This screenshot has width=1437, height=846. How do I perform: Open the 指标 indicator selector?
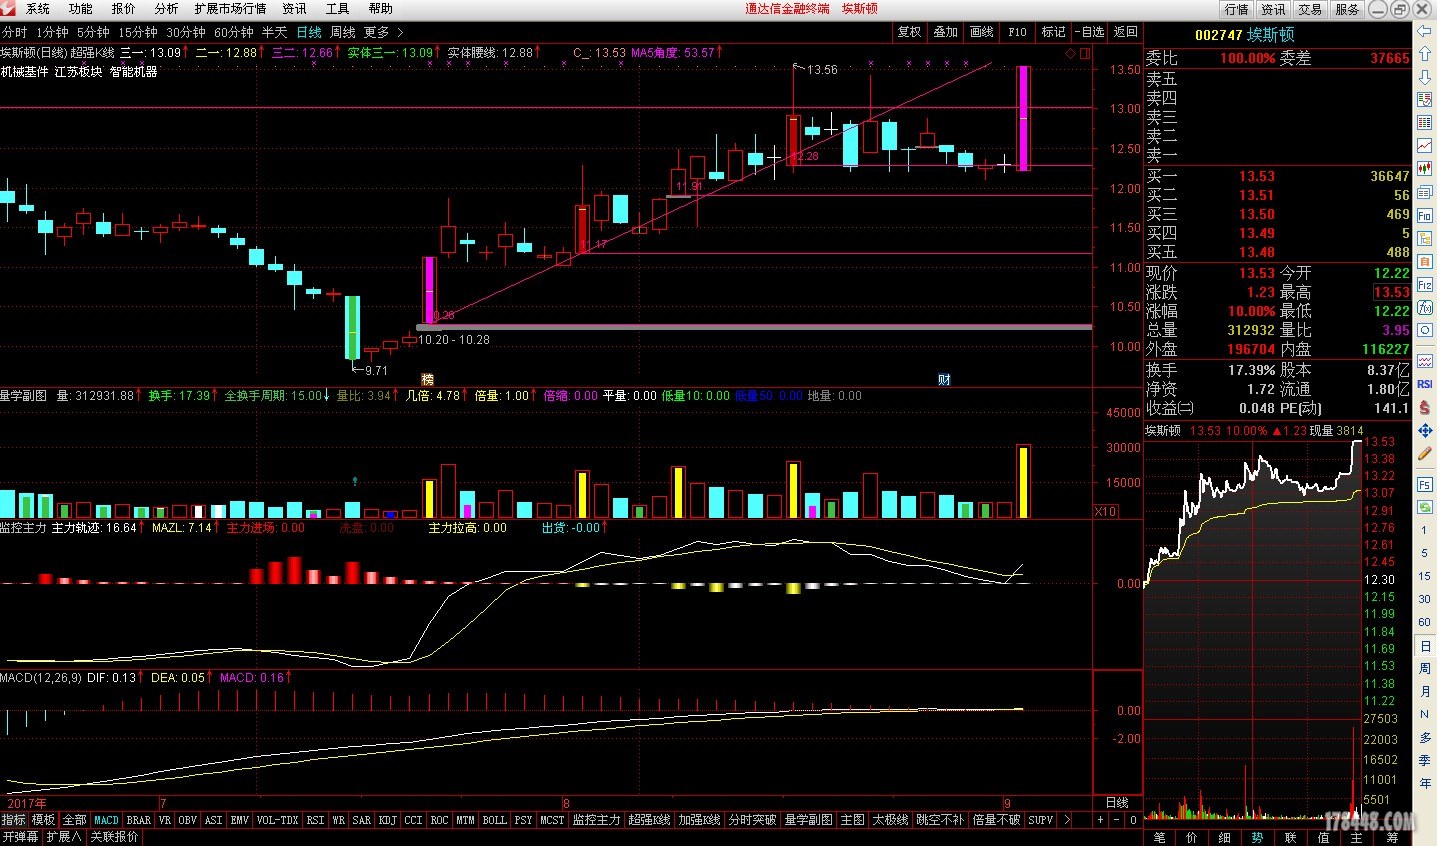tap(14, 820)
